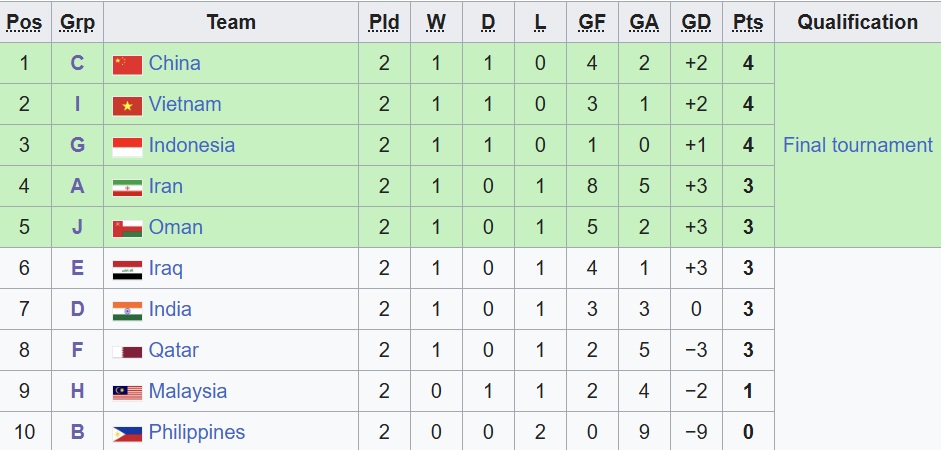This screenshot has width=941, height=450.
Task: Click the Iran flag icon
Action: coord(127,188)
